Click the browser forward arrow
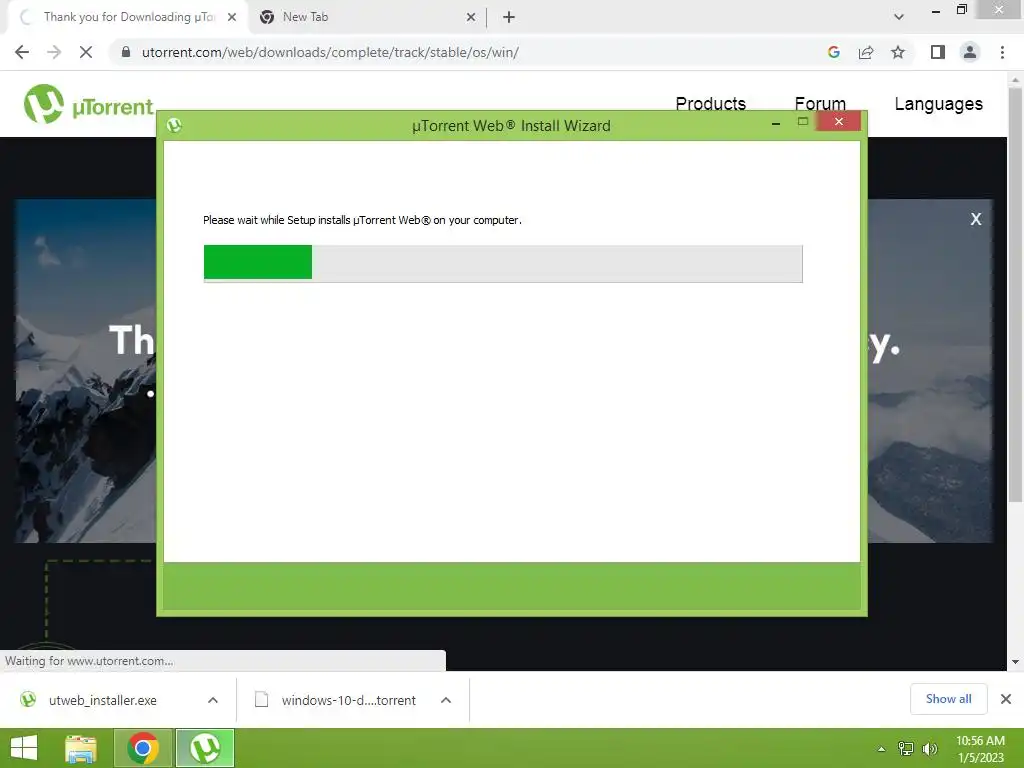The width and height of the screenshot is (1024, 768). 54,52
